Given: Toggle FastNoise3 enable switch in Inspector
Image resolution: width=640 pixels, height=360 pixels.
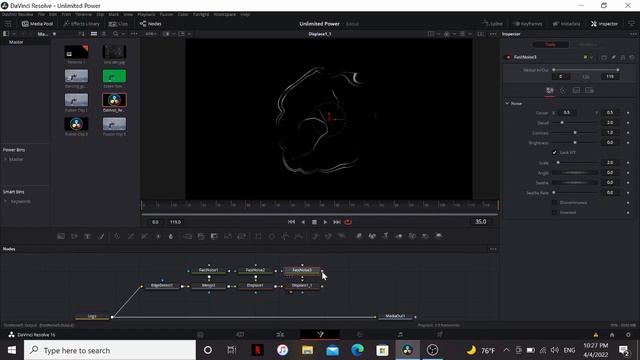Looking at the screenshot, I should [x=508, y=58].
